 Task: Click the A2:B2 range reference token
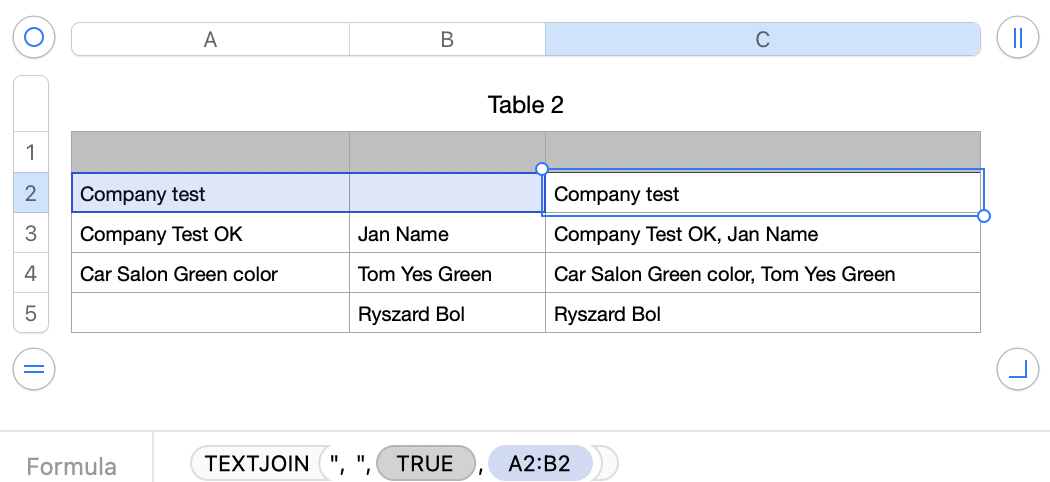540,464
